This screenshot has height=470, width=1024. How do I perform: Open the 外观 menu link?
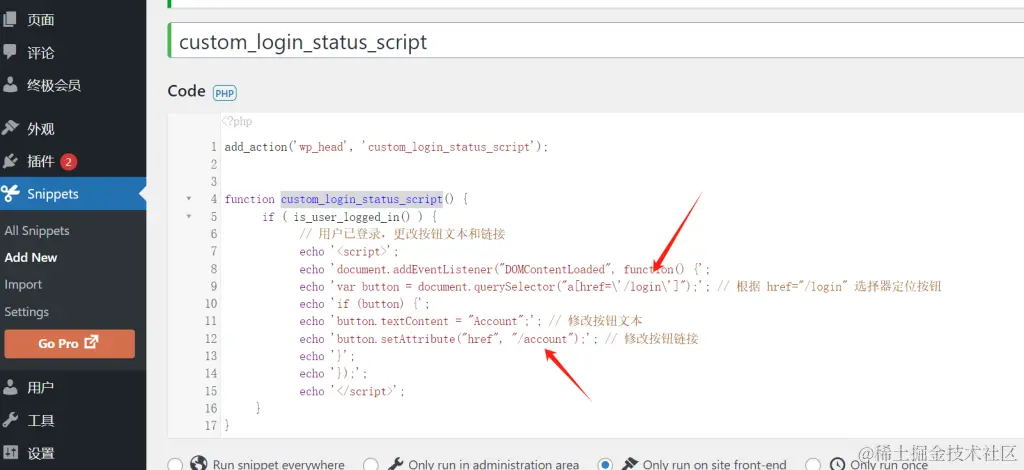[x=40, y=129]
